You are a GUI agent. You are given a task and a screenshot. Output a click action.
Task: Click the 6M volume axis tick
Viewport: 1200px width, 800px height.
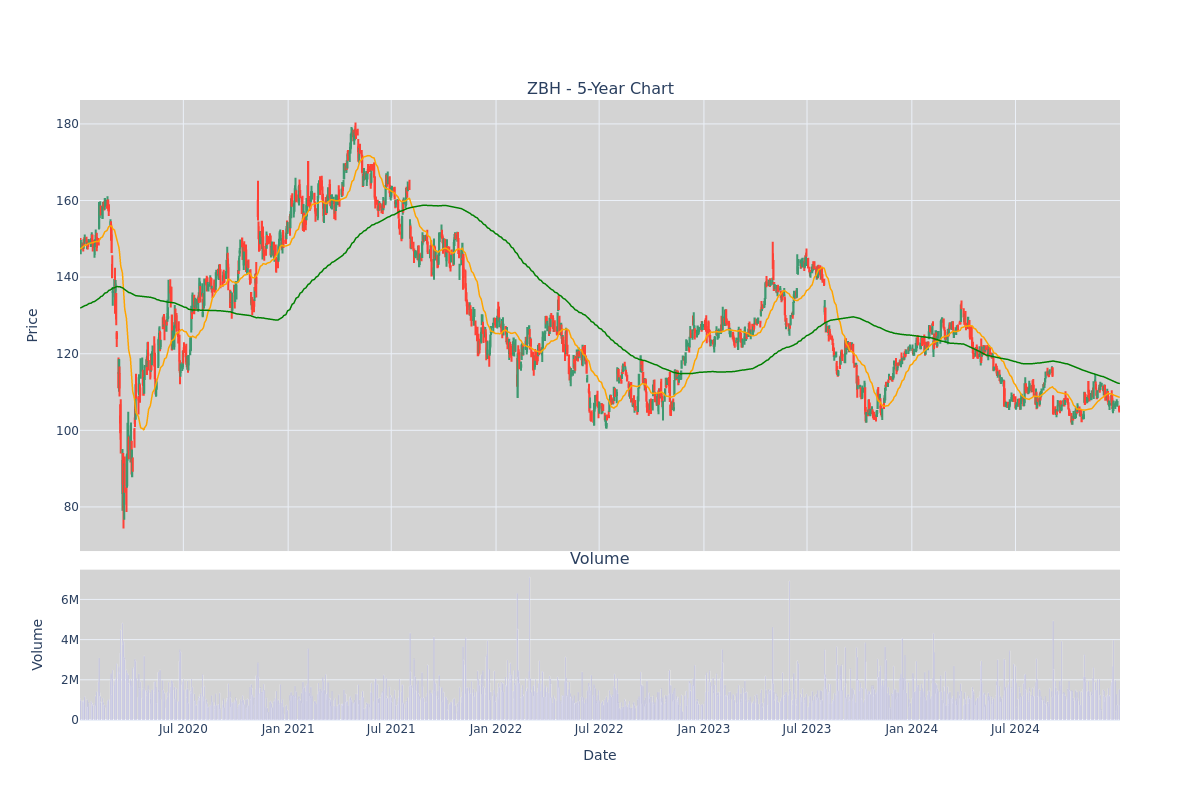[x=70, y=600]
